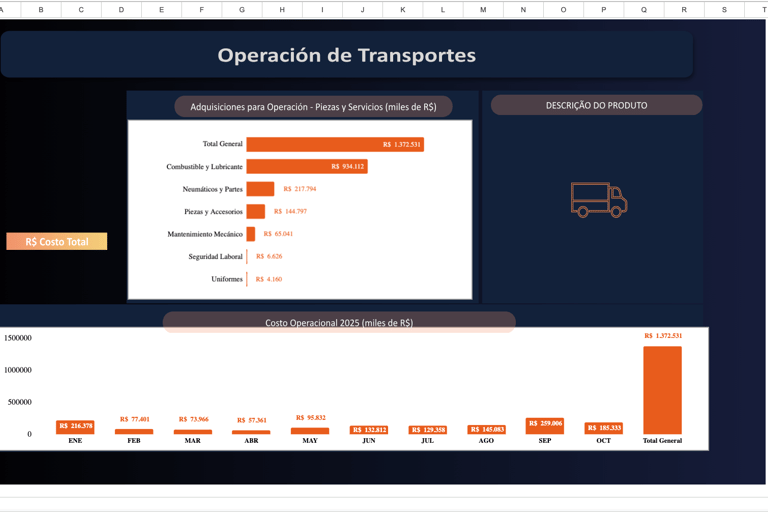The width and height of the screenshot is (768, 512).
Task: Select column L header
Action: (x=443, y=10)
